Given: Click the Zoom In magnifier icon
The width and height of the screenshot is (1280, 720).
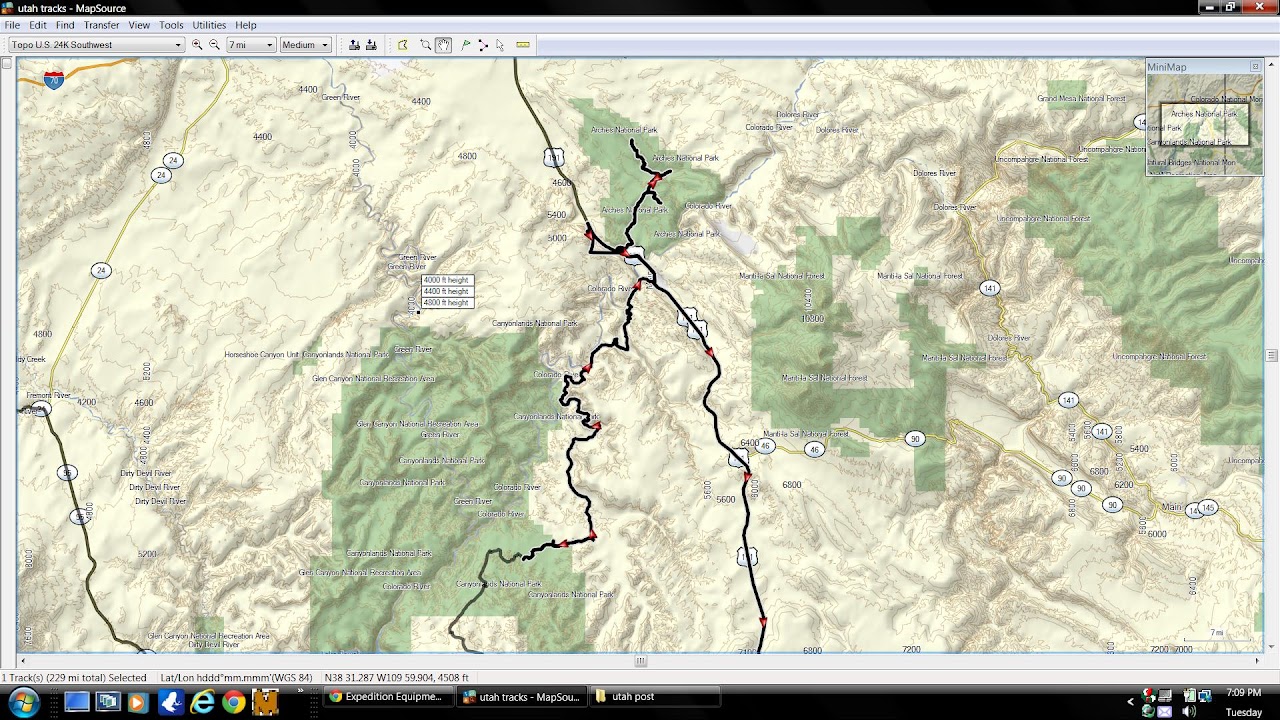Looking at the screenshot, I should pos(197,45).
